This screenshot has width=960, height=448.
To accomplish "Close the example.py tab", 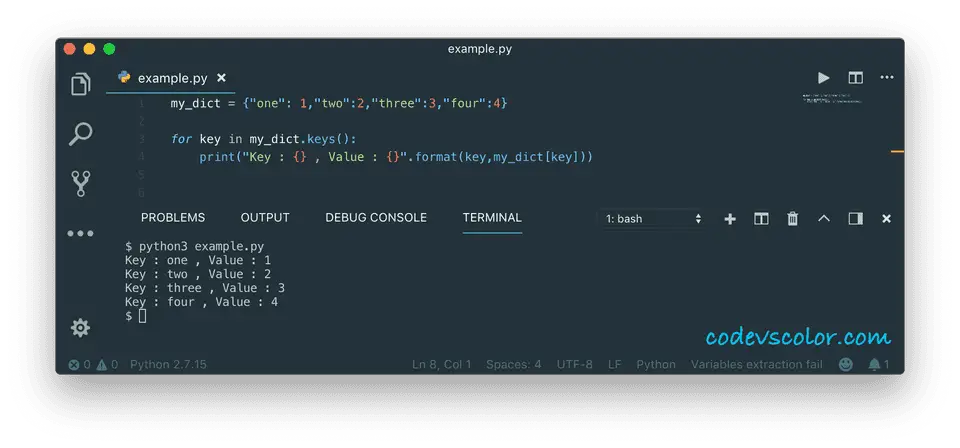I will point(222,78).
